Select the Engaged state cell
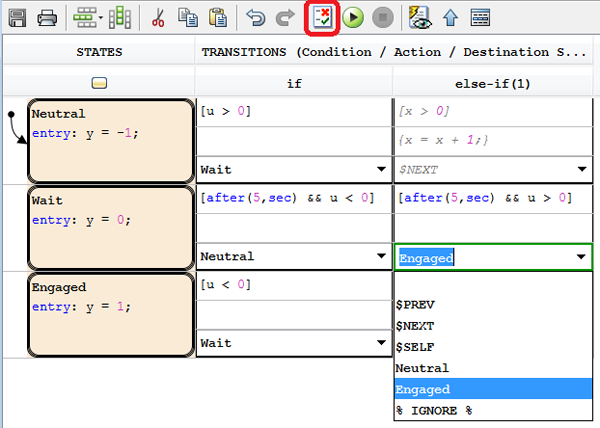600x428 pixels. 110,314
